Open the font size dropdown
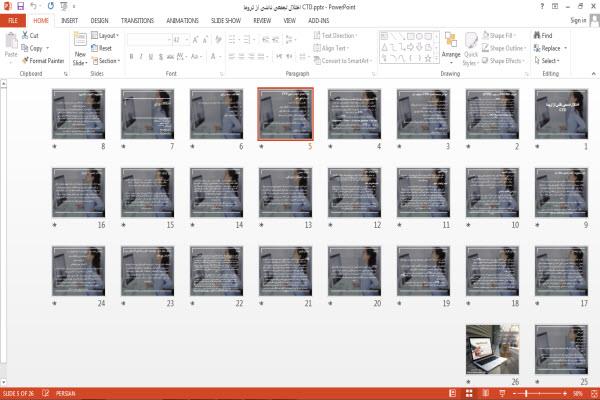The height and width of the screenshot is (400, 600). [187, 39]
